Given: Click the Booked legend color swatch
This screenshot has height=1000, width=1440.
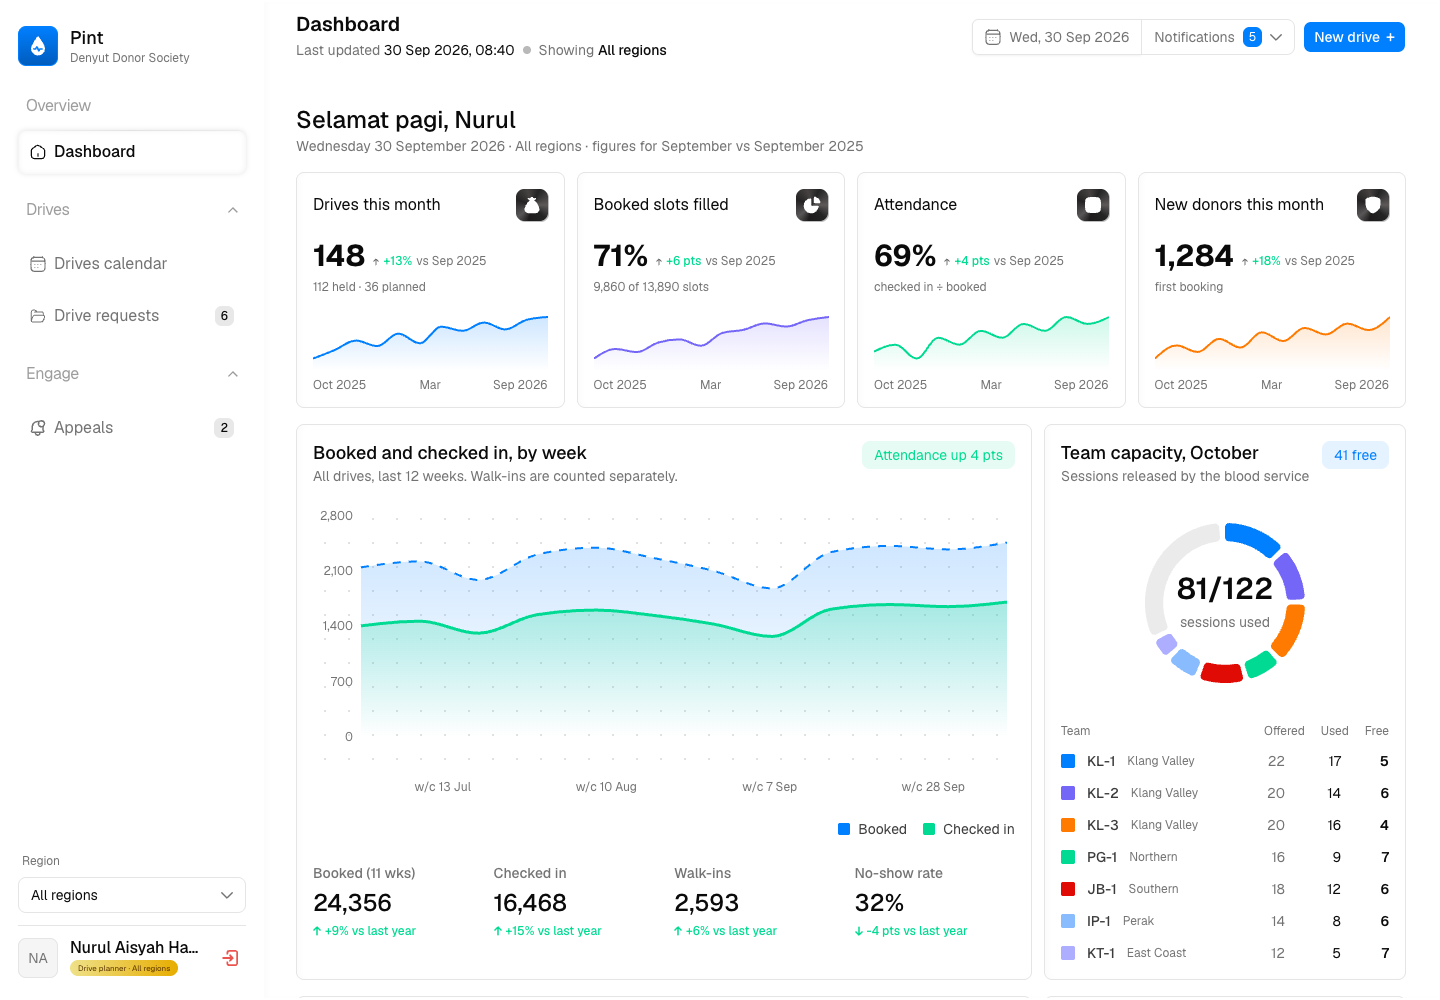Looking at the screenshot, I should pos(844,829).
